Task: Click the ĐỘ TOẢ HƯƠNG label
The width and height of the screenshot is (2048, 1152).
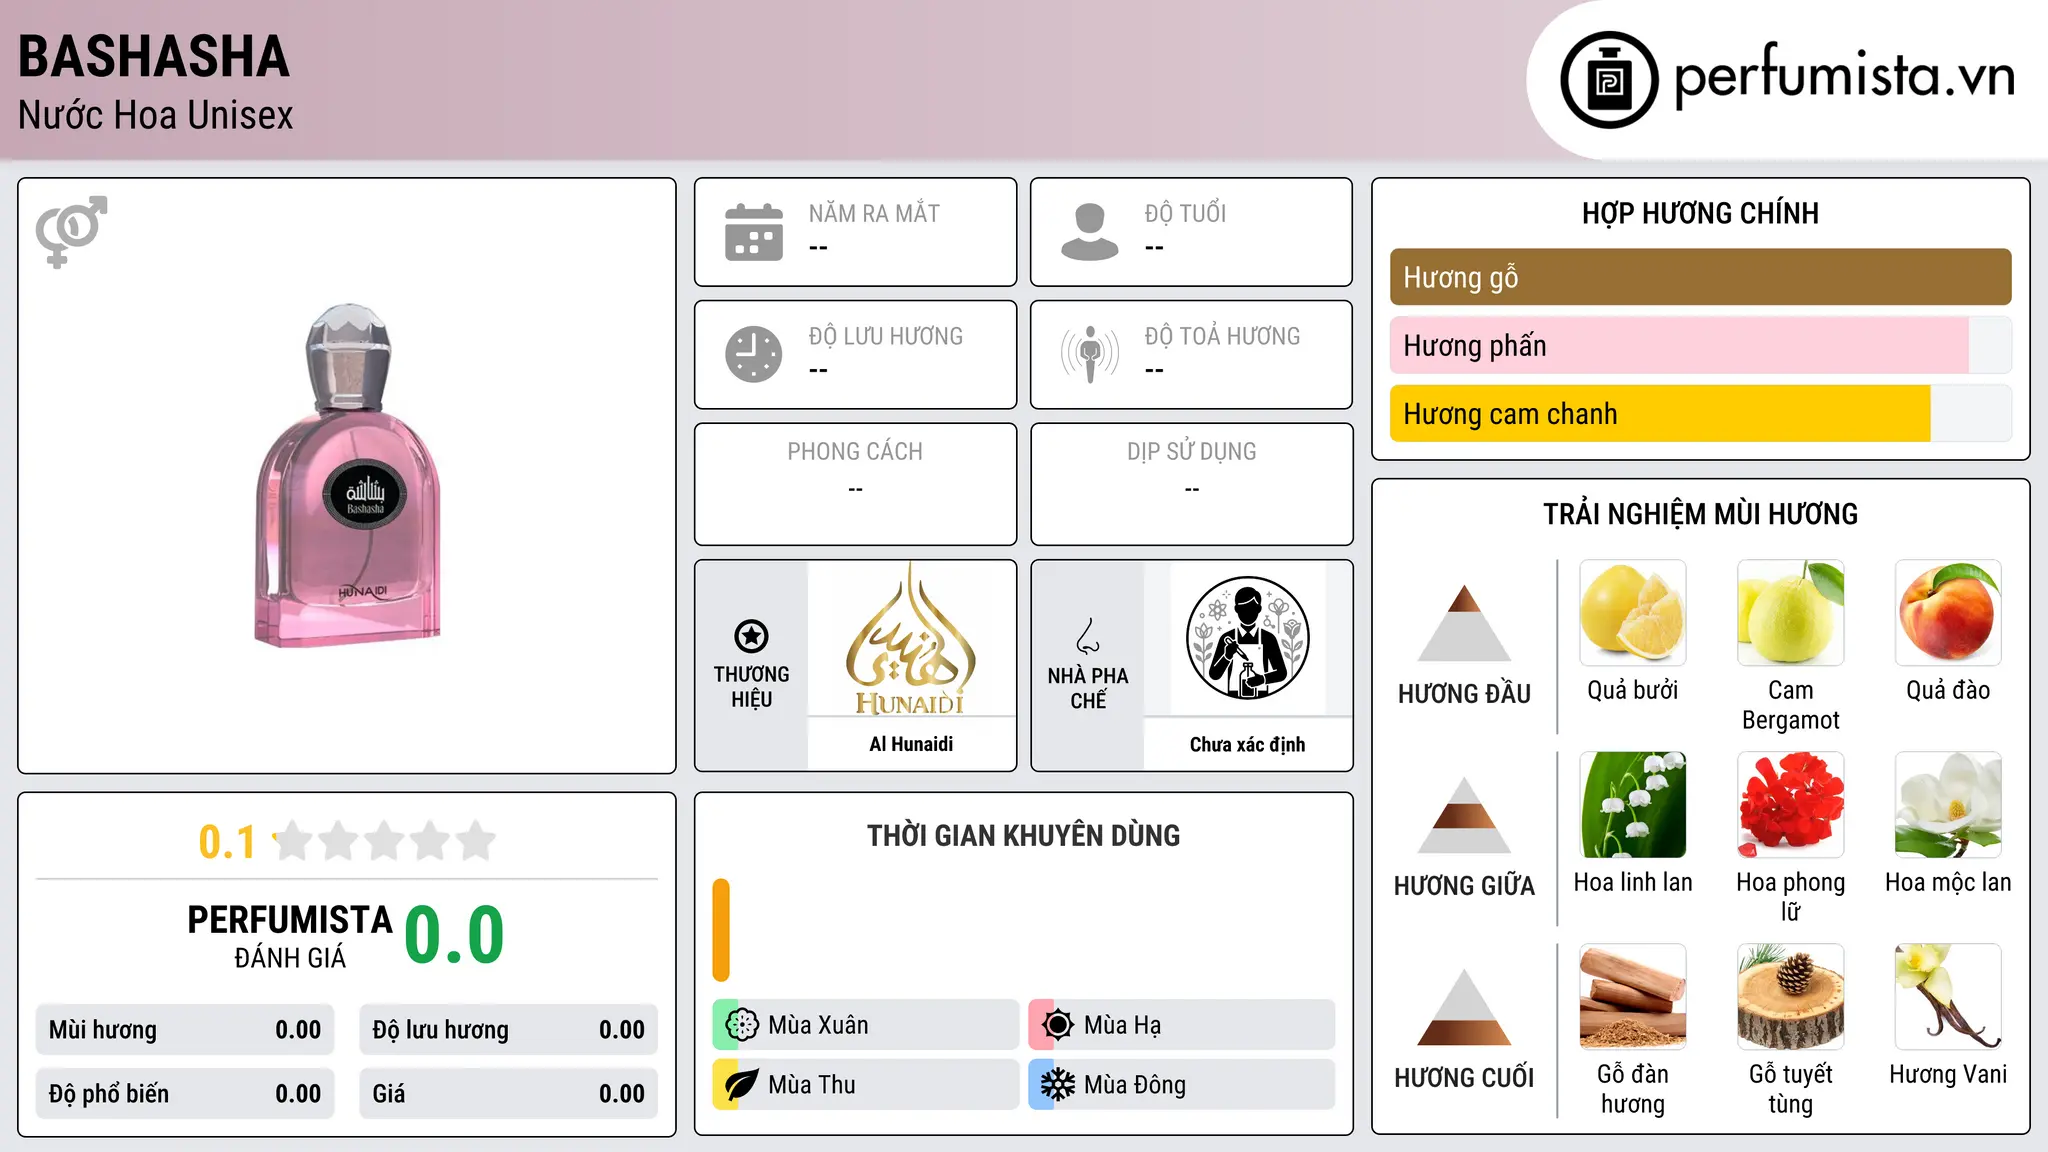Action: [x=1222, y=336]
